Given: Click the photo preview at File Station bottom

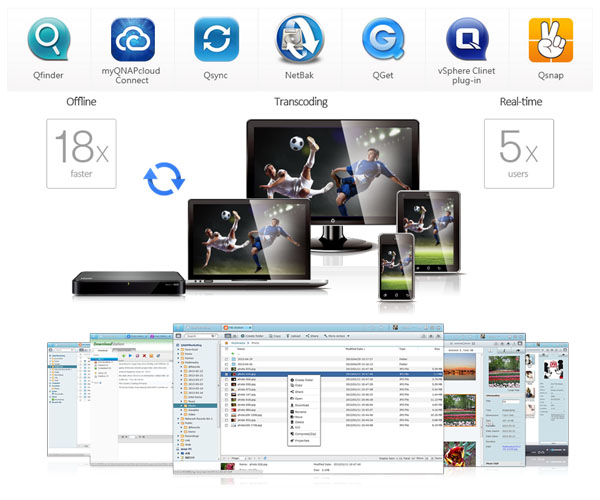Looking at the screenshot, I should point(228,467).
